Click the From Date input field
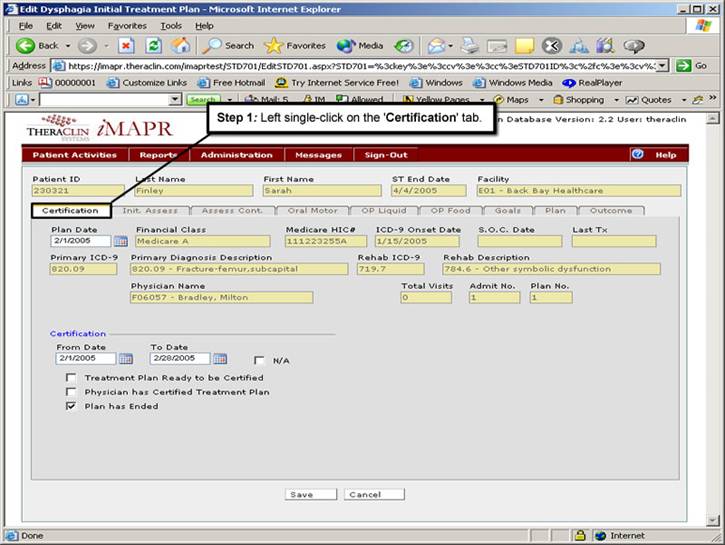This screenshot has height=545, width=725. click(x=85, y=358)
